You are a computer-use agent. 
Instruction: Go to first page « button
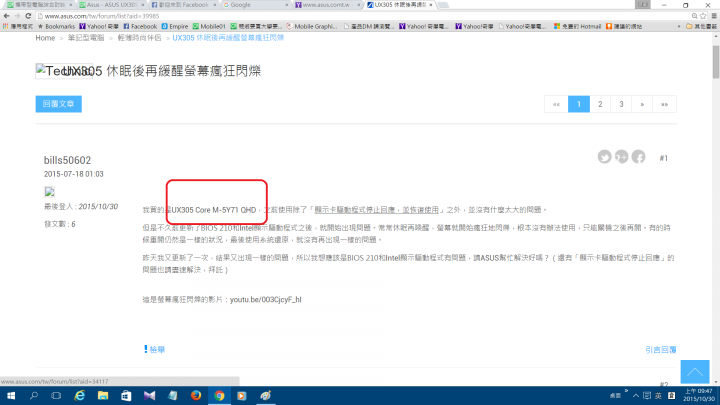point(556,104)
